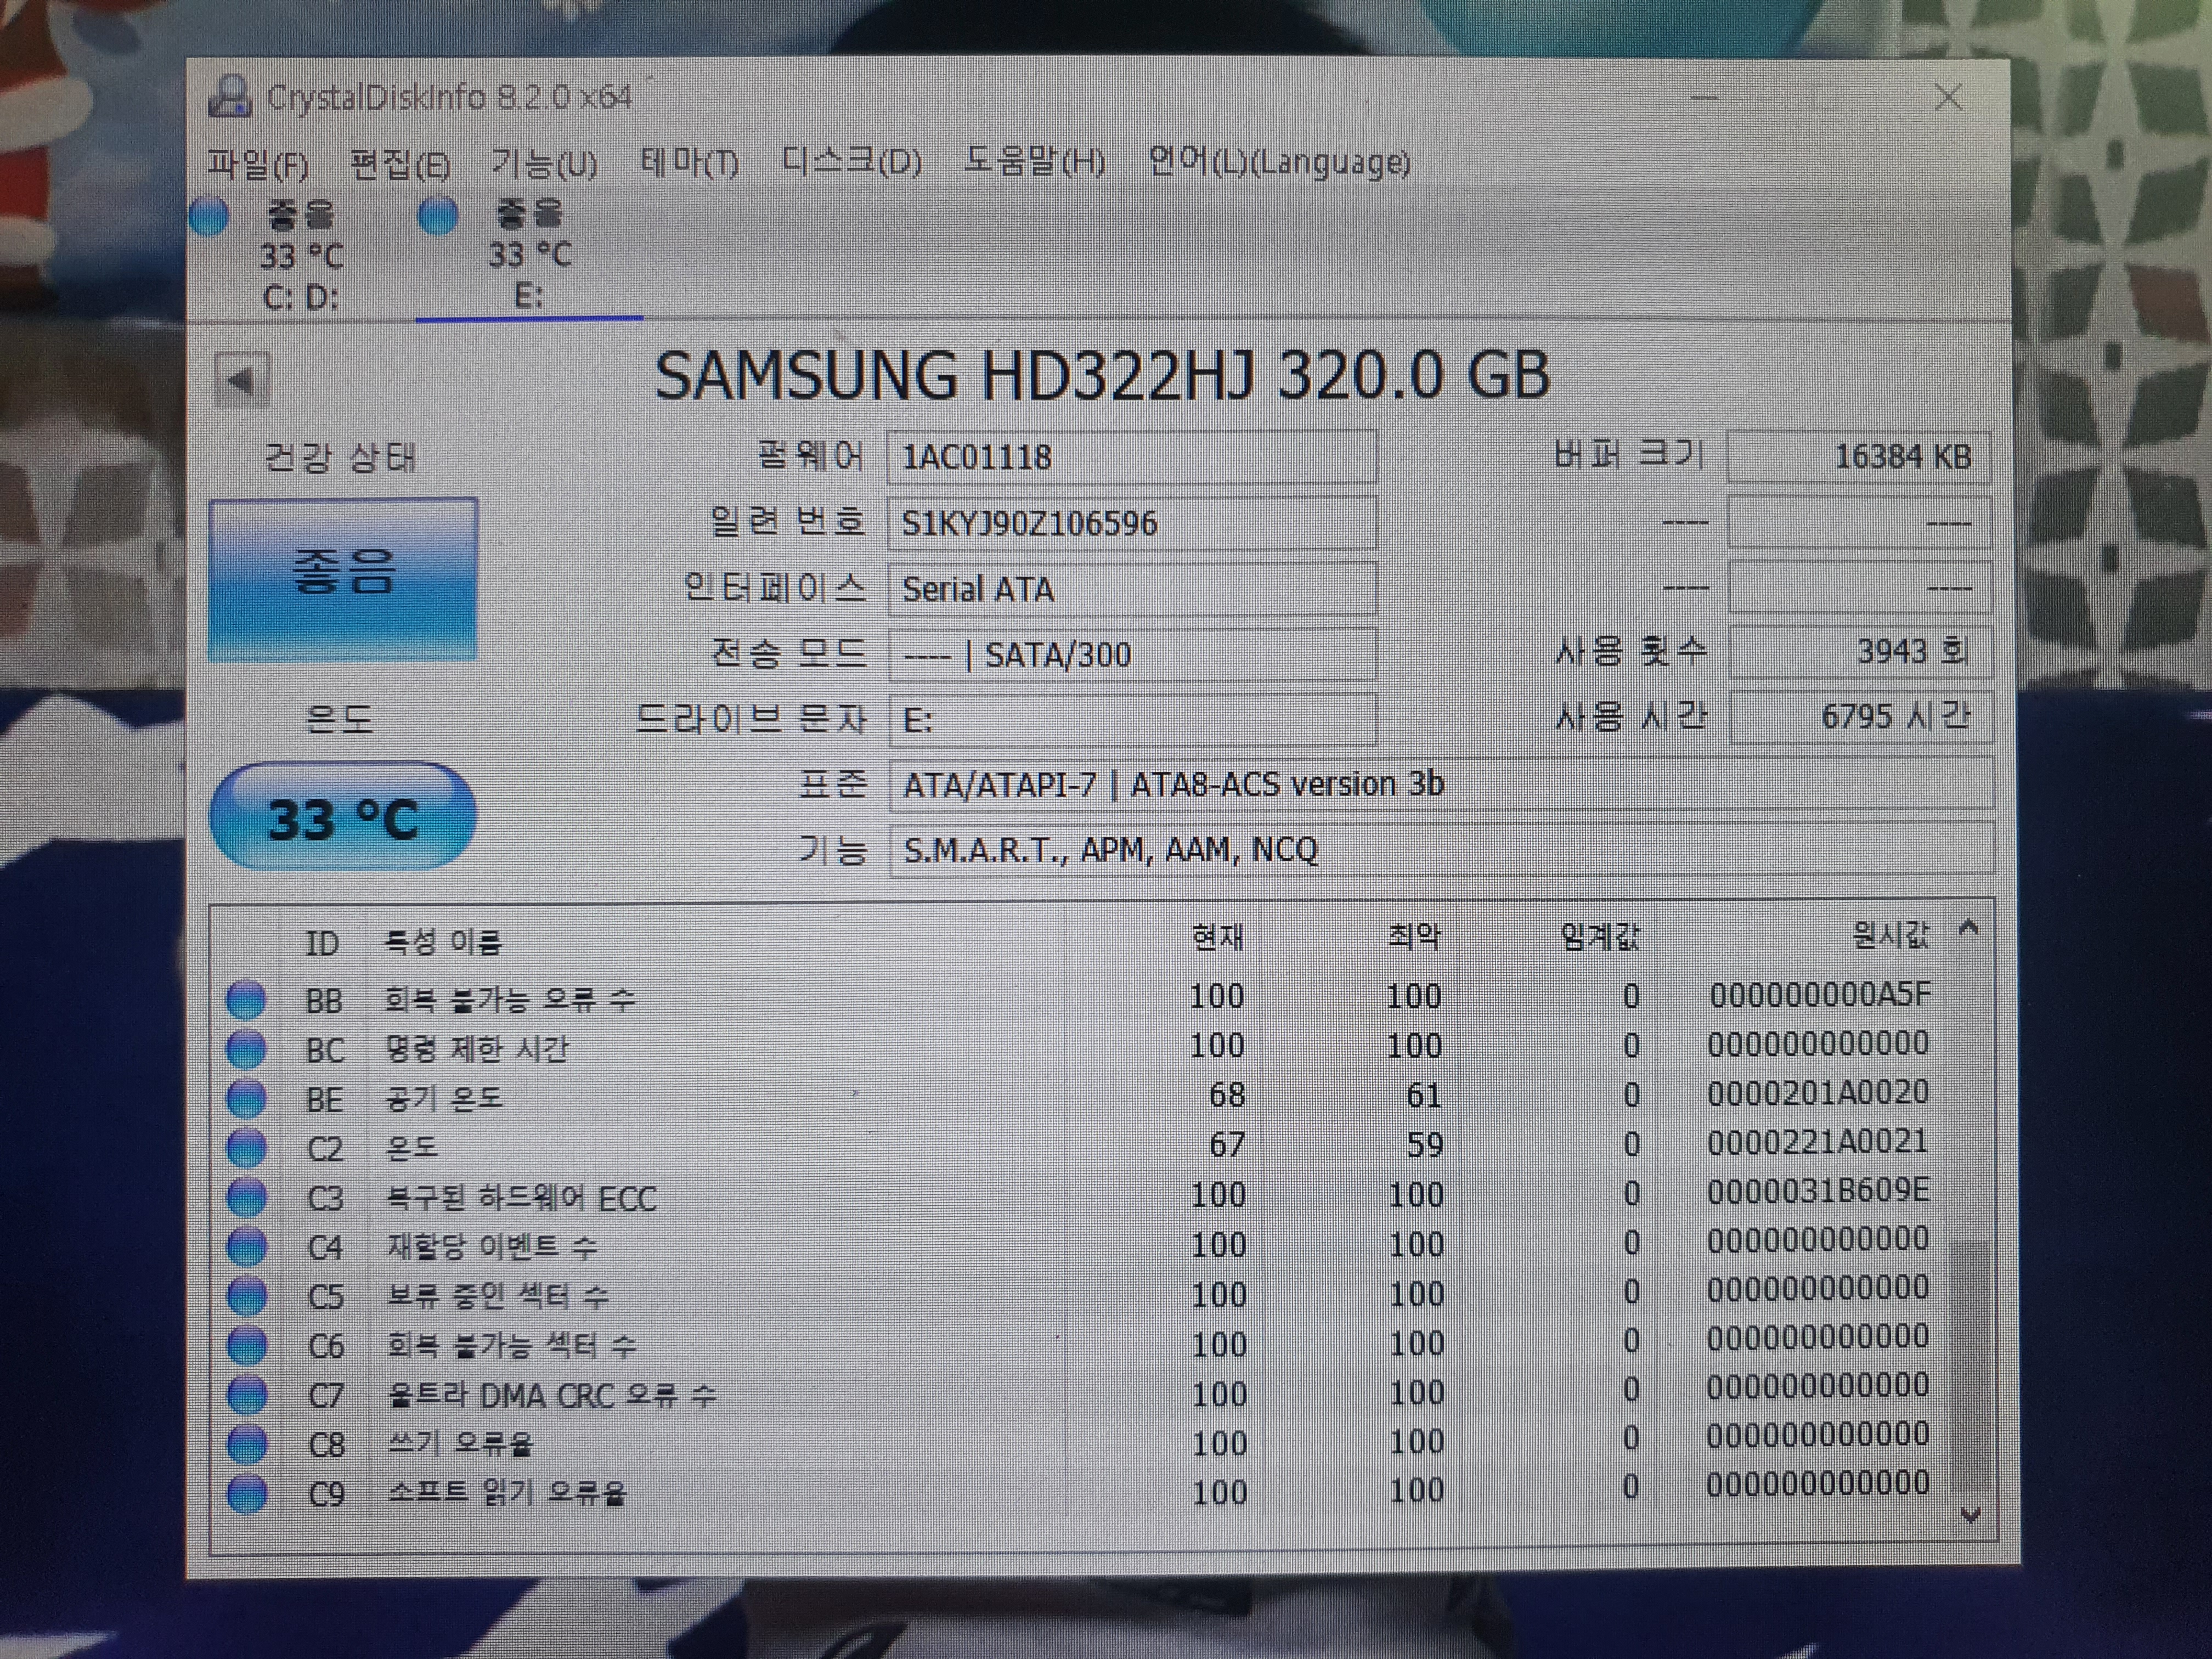2212x1659 pixels.
Task: Click the 원시값 column header
Action: pos(1890,935)
